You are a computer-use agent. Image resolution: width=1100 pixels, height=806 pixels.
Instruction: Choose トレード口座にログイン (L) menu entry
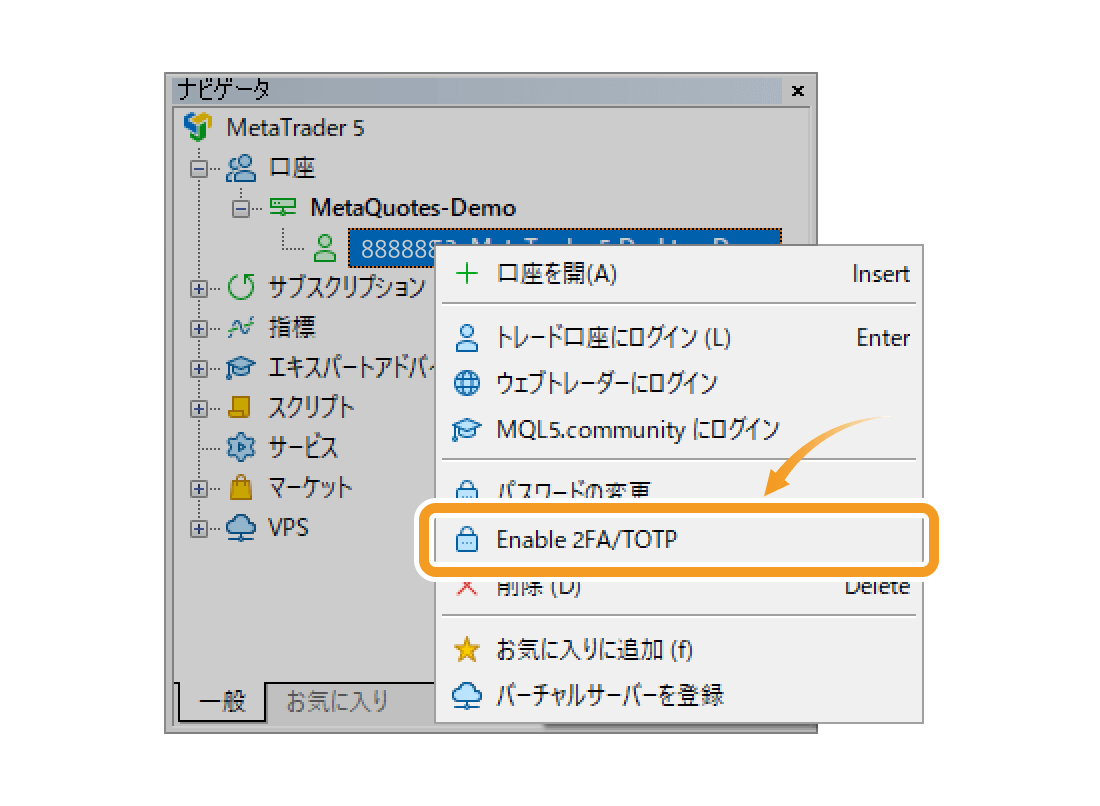[679, 338]
